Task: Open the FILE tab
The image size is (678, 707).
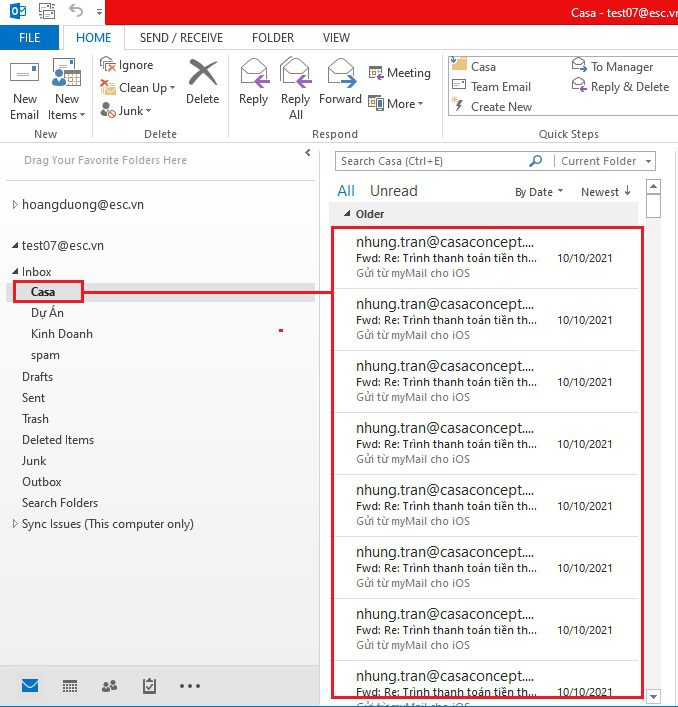Action: [29, 37]
